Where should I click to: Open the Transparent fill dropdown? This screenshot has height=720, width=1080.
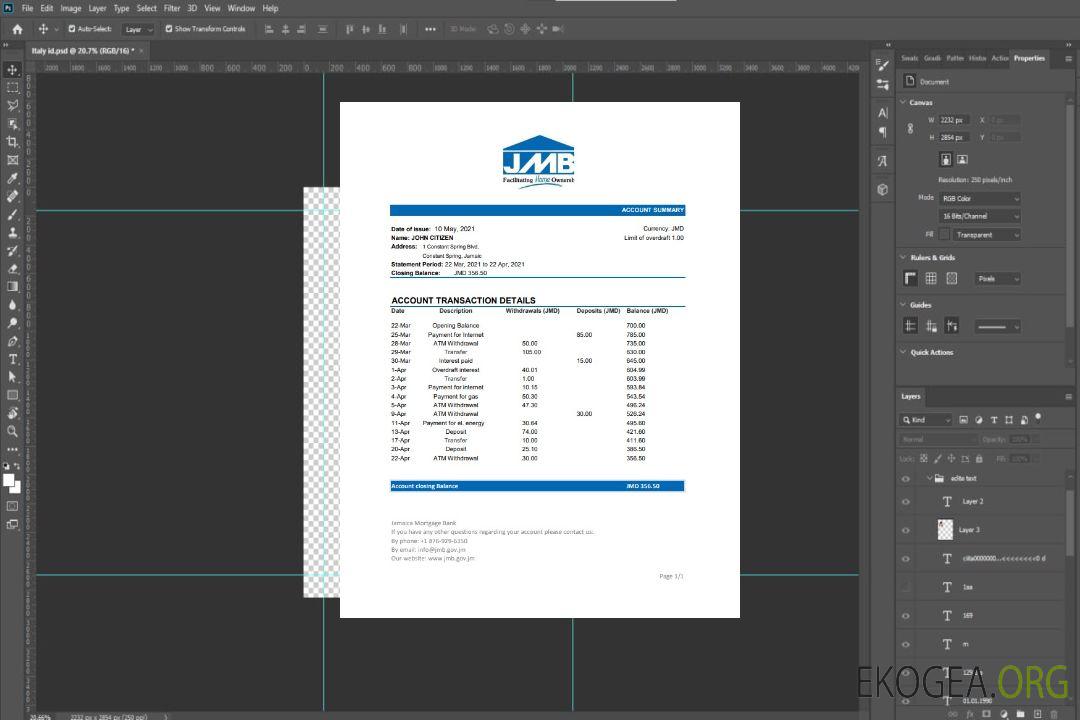[x=986, y=235]
